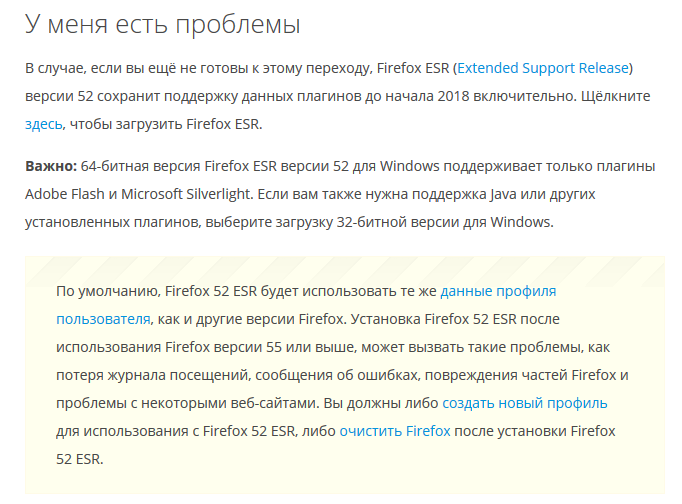Click the "здесь" download link

tap(44, 125)
